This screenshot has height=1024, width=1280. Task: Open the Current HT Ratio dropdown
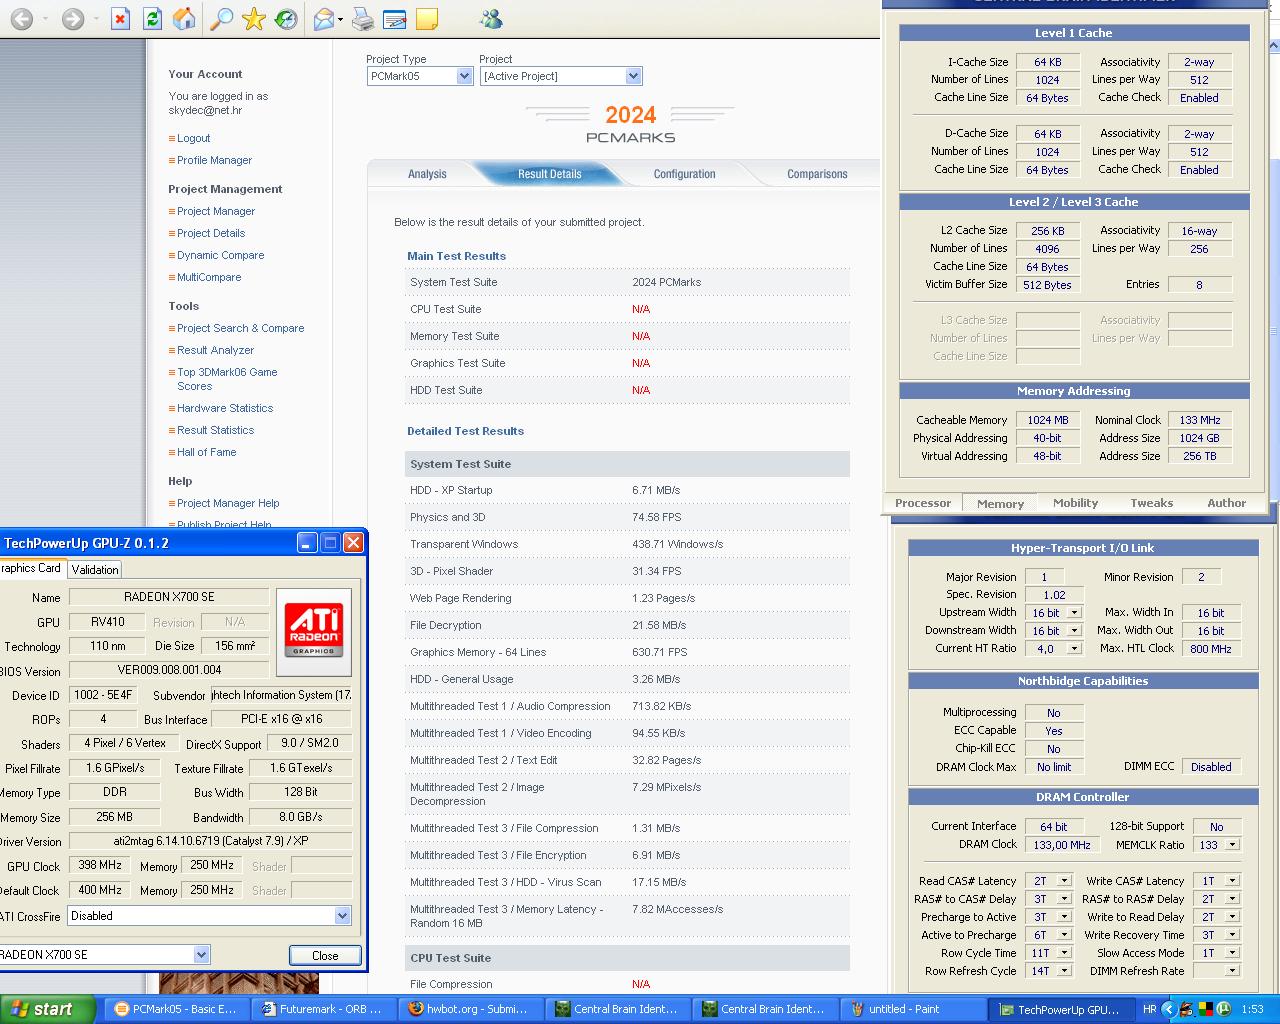point(1074,649)
